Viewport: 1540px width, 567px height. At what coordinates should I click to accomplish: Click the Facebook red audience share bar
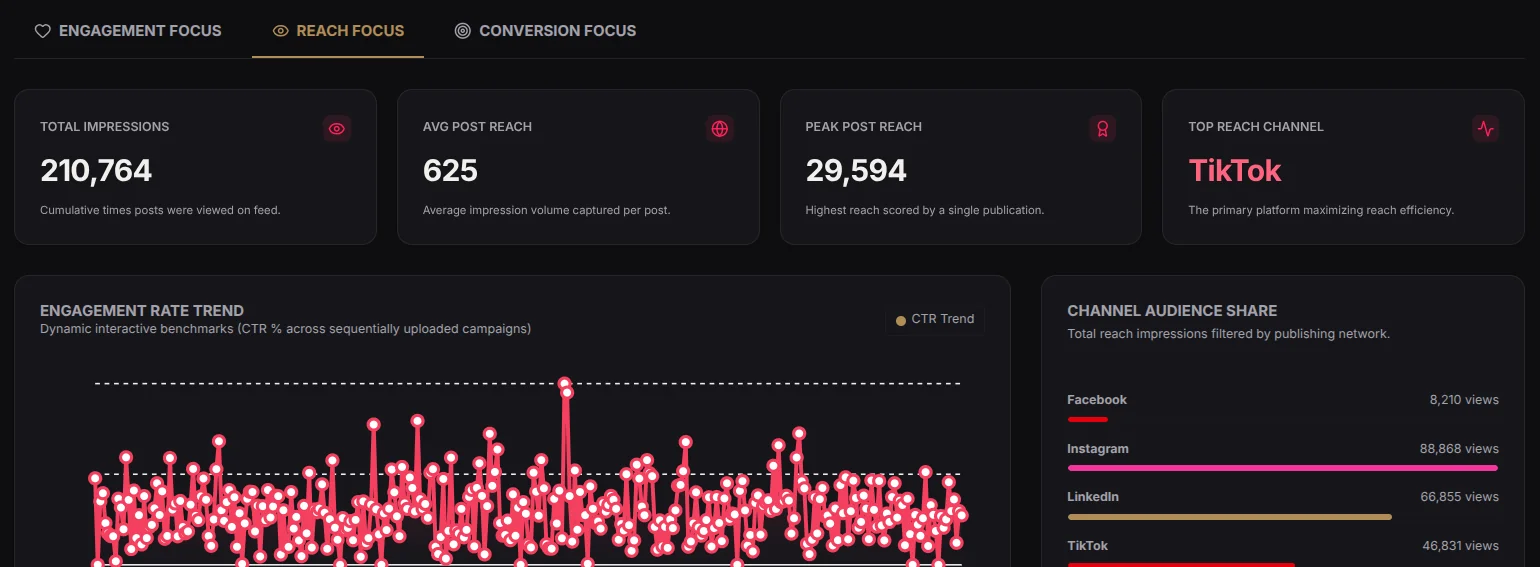point(1088,419)
